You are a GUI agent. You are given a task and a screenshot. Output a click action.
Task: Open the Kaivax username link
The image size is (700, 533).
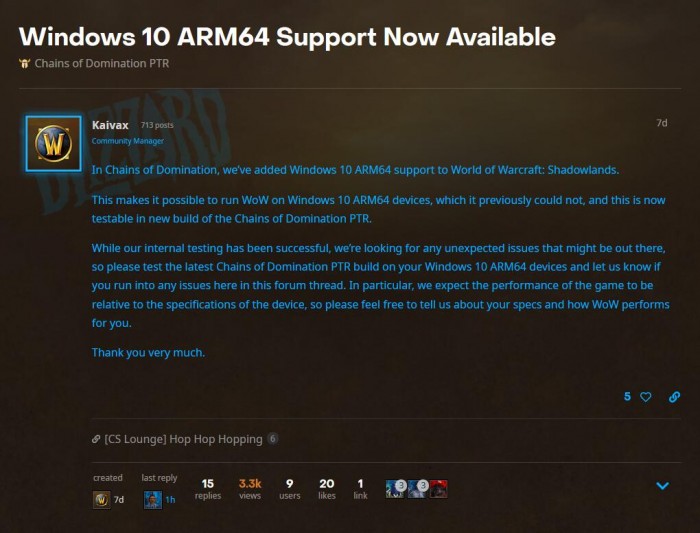coord(110,125)
